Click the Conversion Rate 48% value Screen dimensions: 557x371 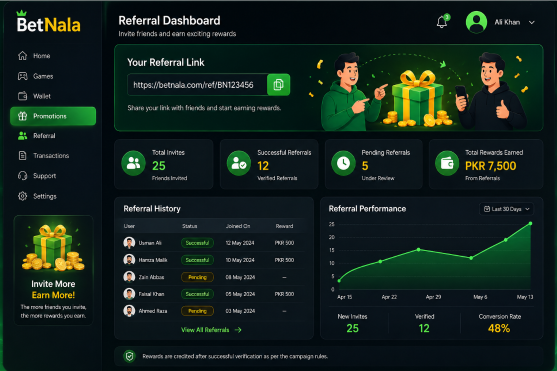click(x=499, y=328)
